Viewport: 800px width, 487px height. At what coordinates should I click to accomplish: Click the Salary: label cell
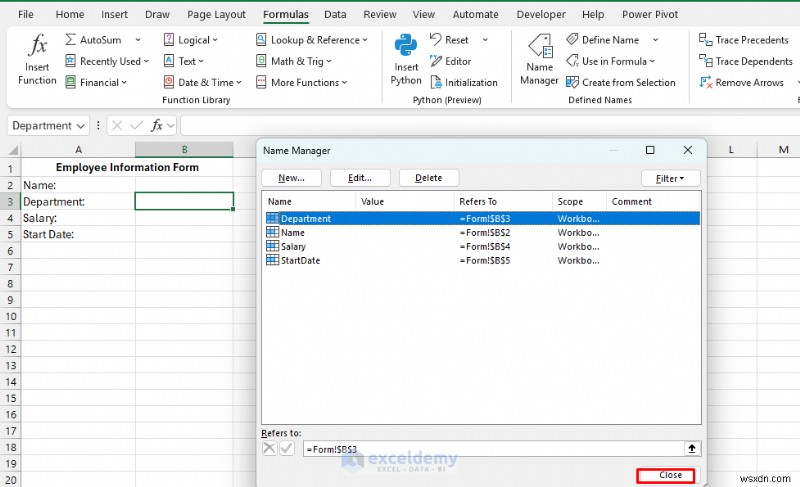coord(78,218)
